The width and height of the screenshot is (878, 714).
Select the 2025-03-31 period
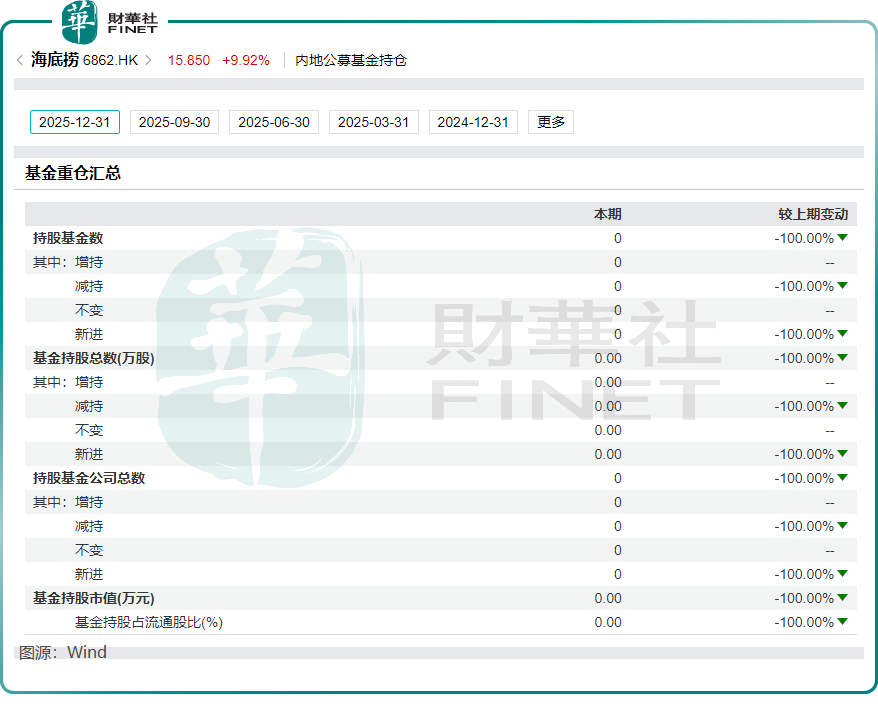coord(373,122)
